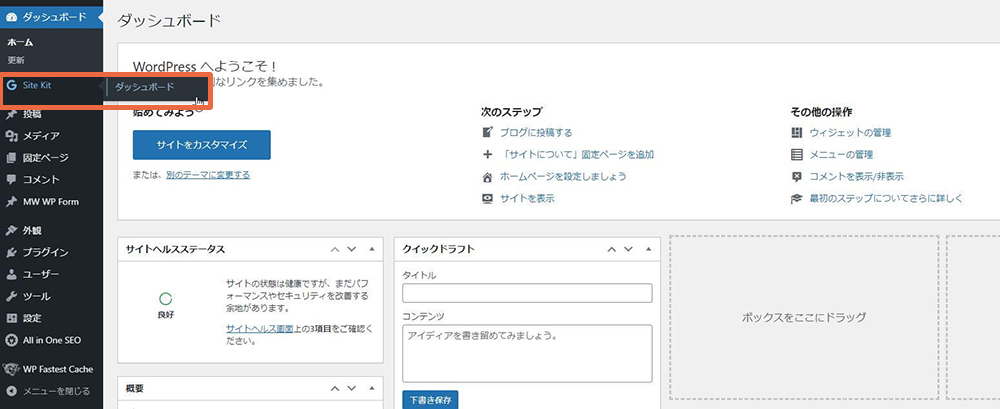Click the comment bubble icon beside コメント
1000x409 pixels.
[x=11, y=179]
